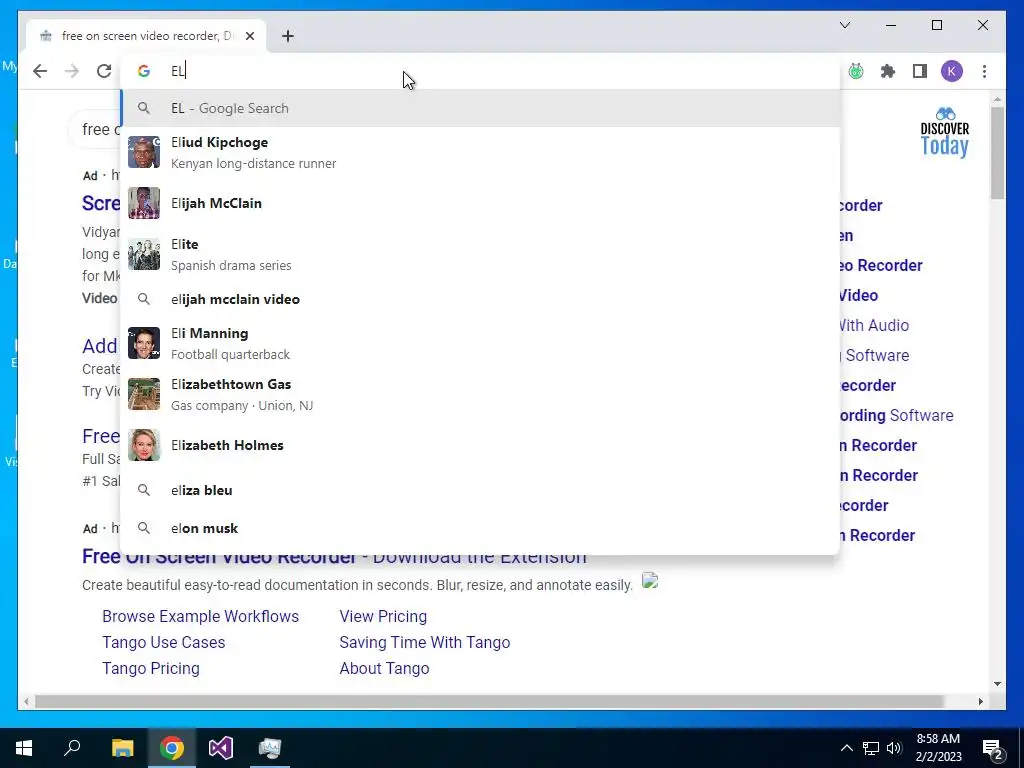Click the page vertical scrollbar thumb
The image size is (1024, 768).
click(x=997, y=153)
